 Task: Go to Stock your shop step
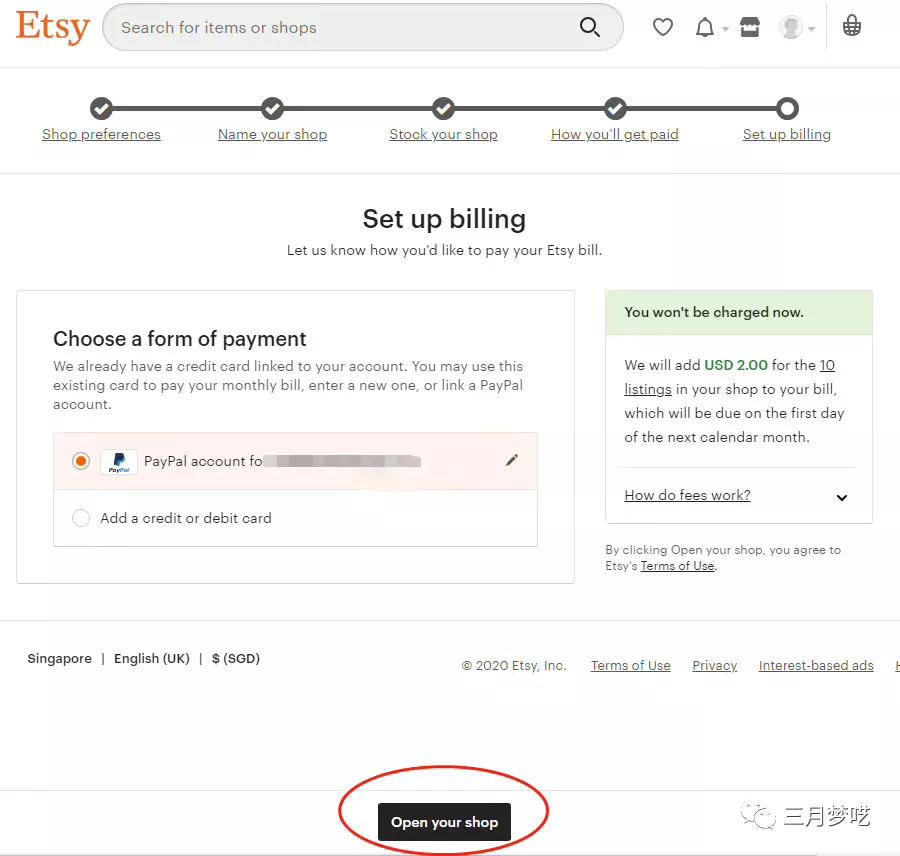click(x=443, y=134)
